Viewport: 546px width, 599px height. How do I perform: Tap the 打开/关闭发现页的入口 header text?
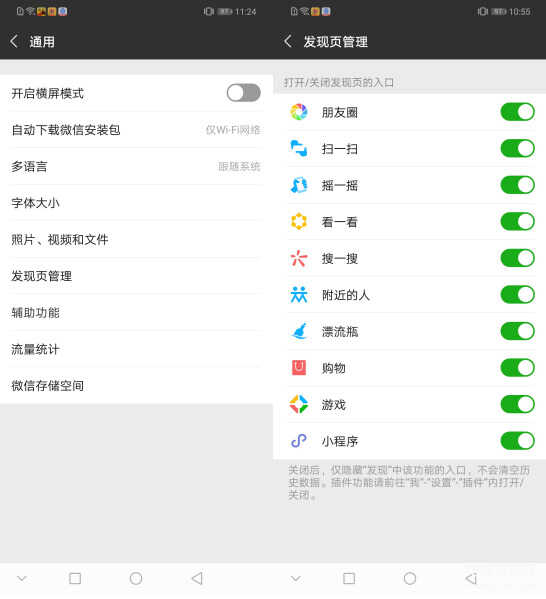click(339, 82)
